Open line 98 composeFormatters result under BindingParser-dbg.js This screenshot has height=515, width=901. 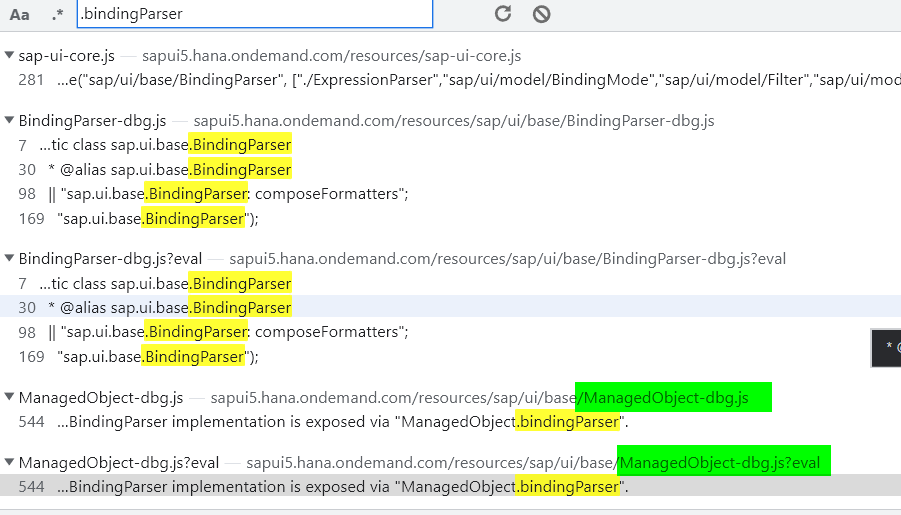pos(450,194)
